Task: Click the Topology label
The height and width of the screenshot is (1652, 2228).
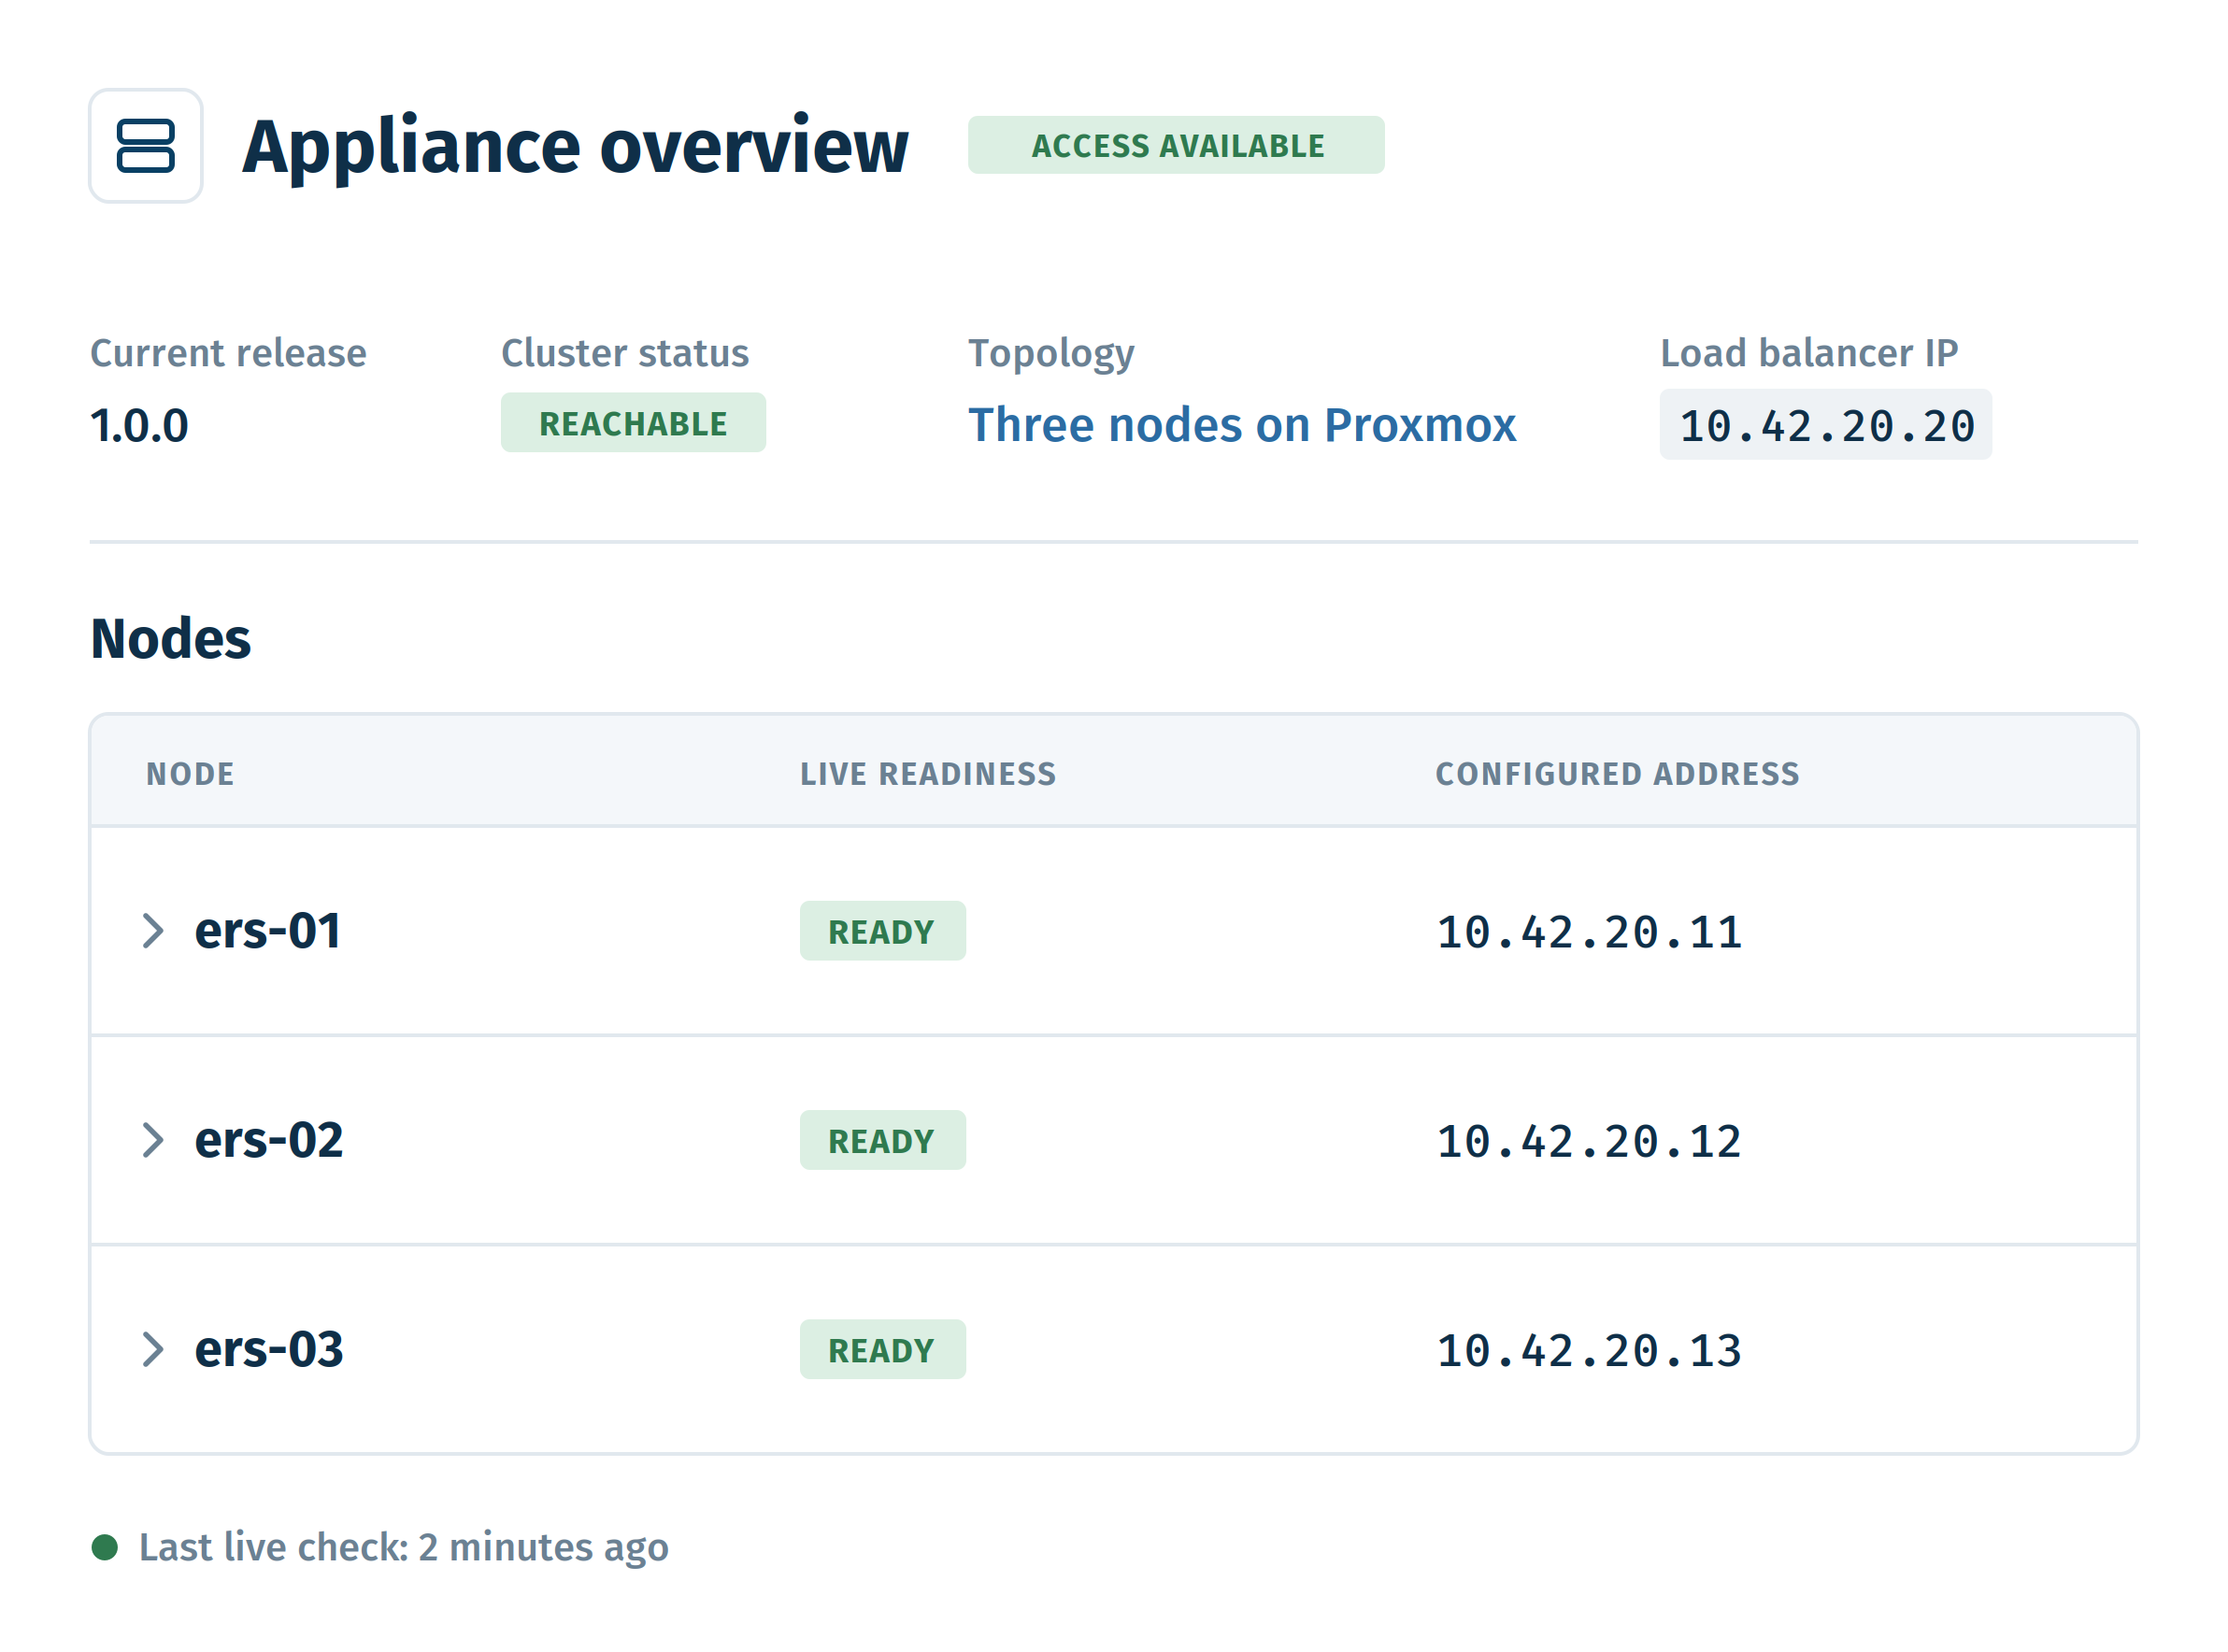Action: tap(1051, 355)
